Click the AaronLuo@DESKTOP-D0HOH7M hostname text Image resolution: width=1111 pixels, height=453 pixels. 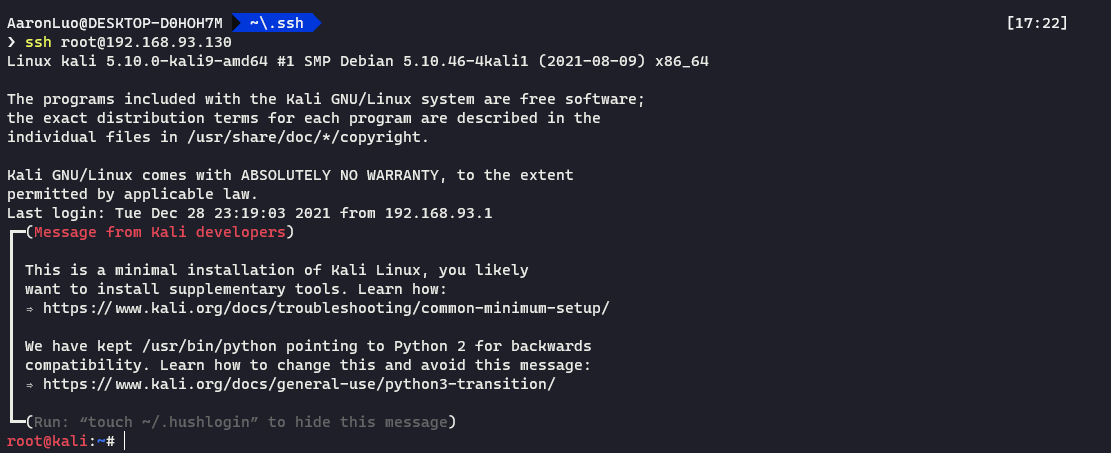[x=115, y=23]
